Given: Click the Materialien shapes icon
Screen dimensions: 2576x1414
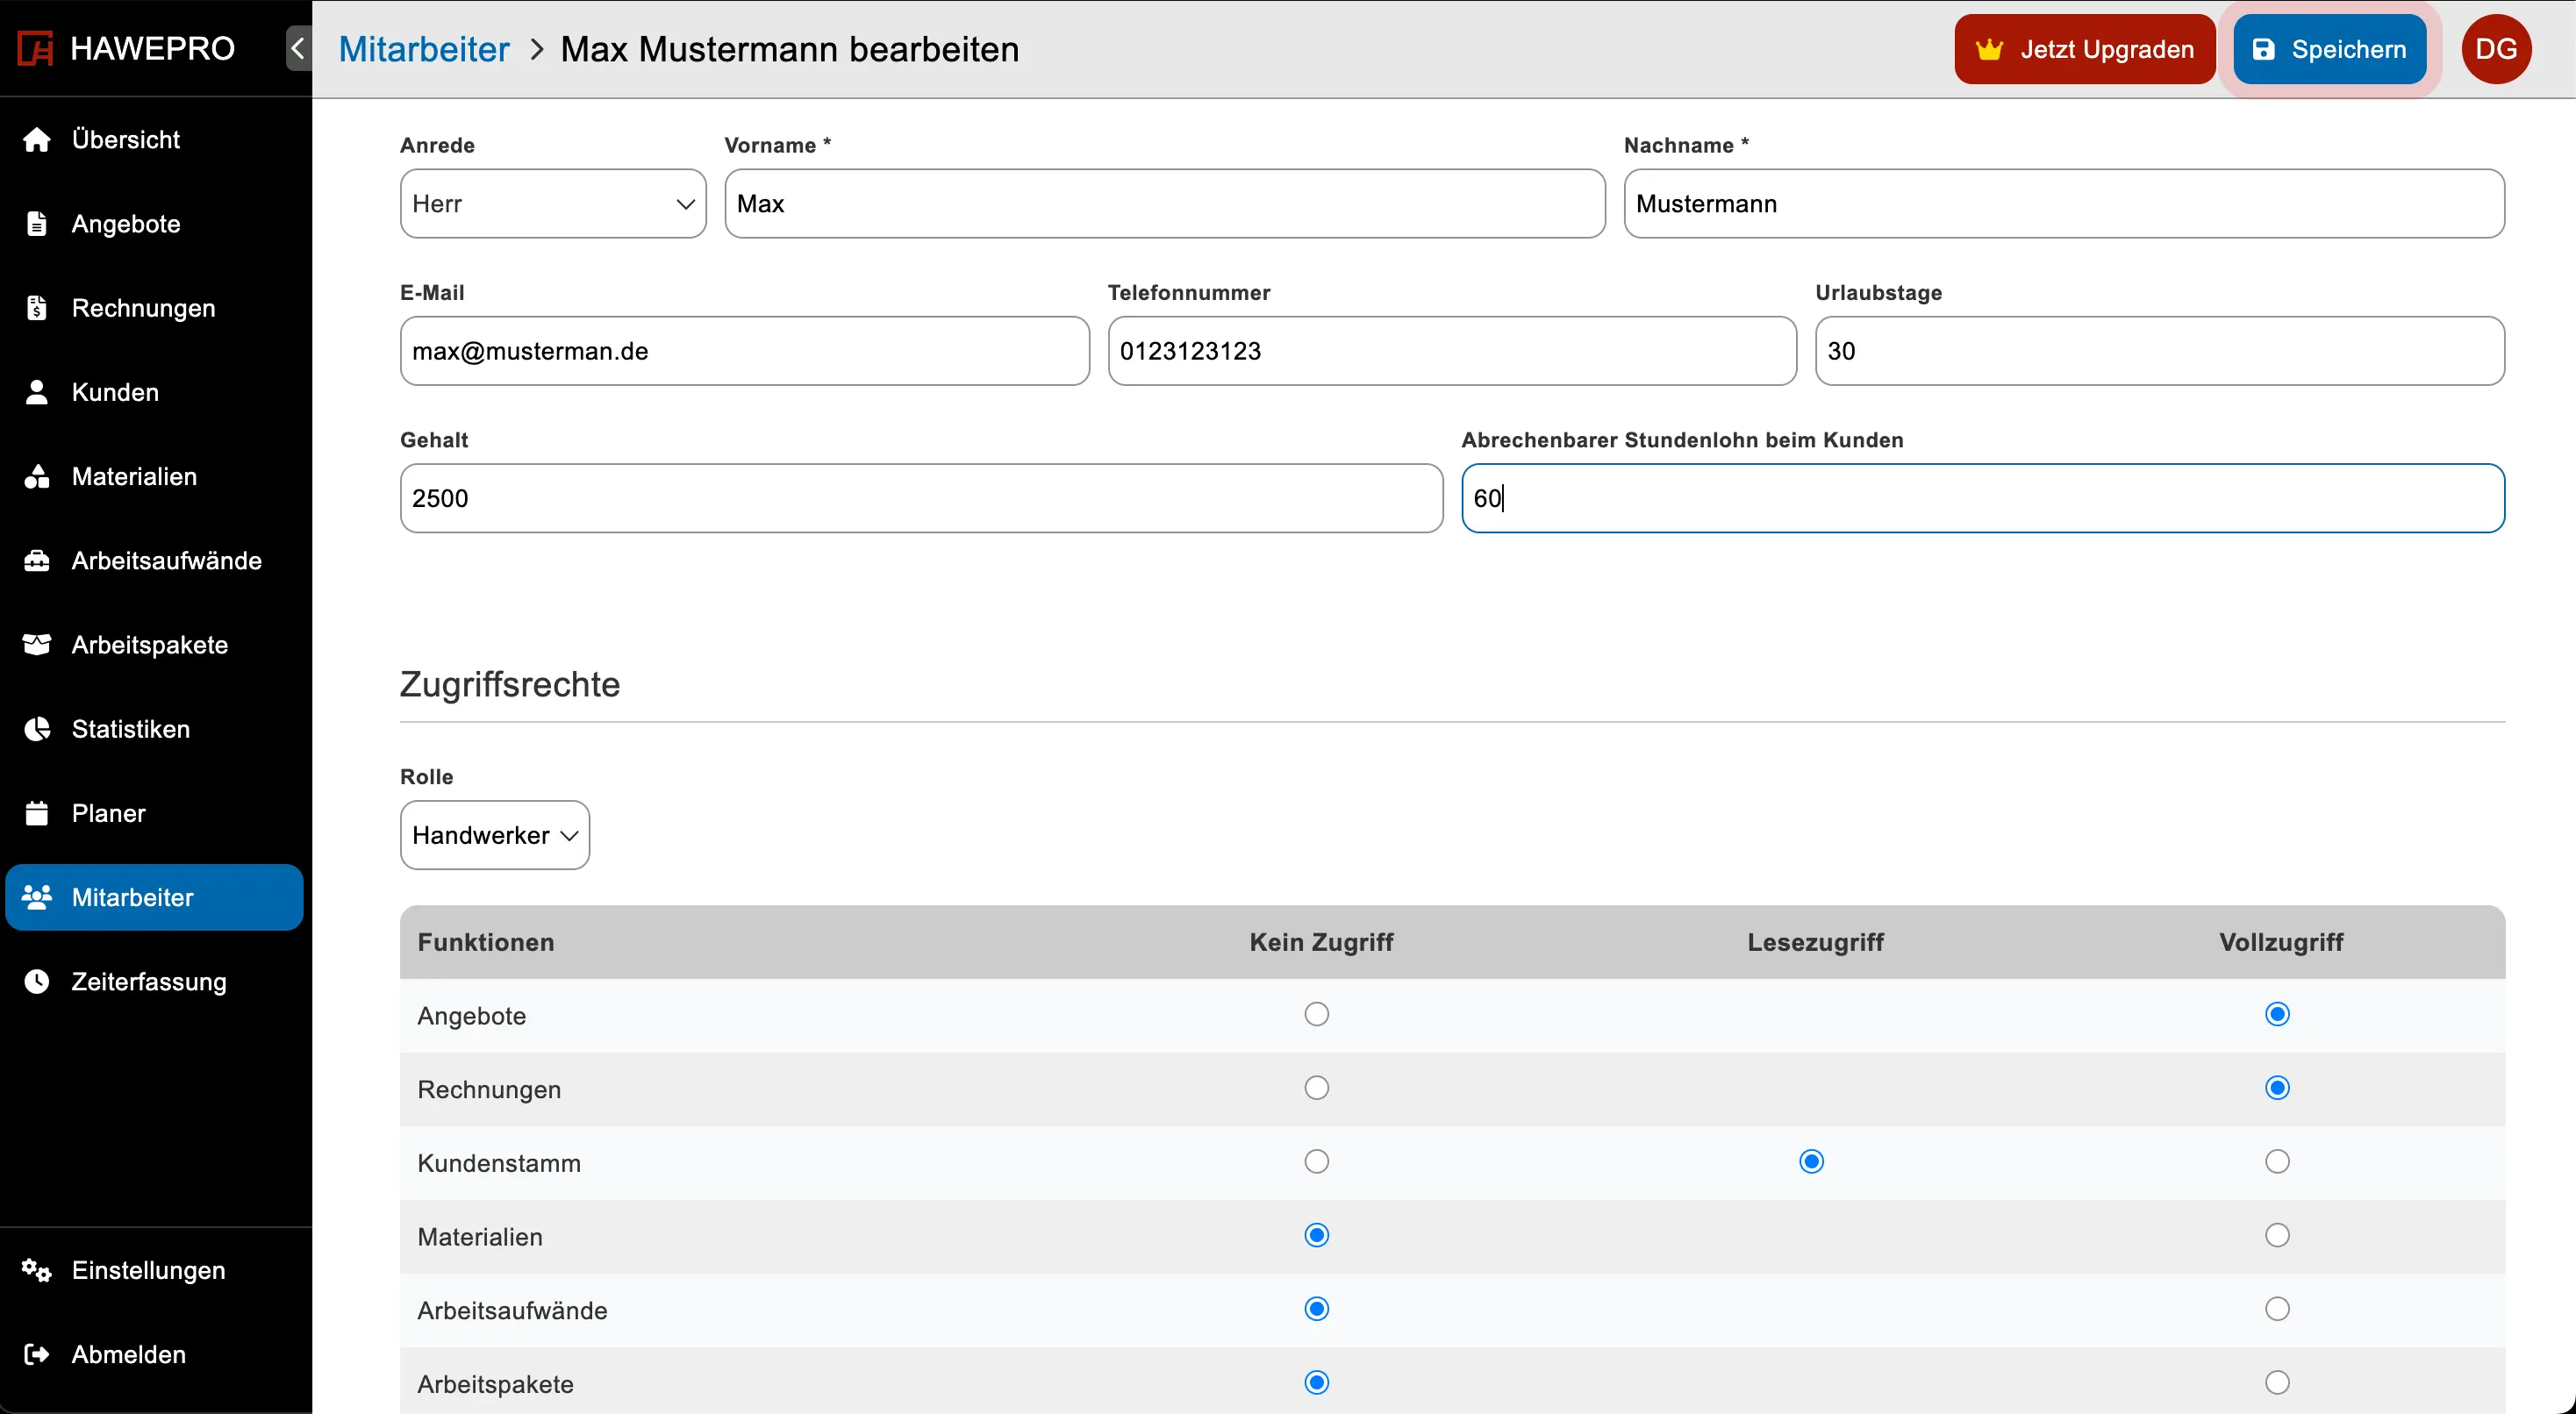Looking at the screenshot, I should tap(37, 476).
